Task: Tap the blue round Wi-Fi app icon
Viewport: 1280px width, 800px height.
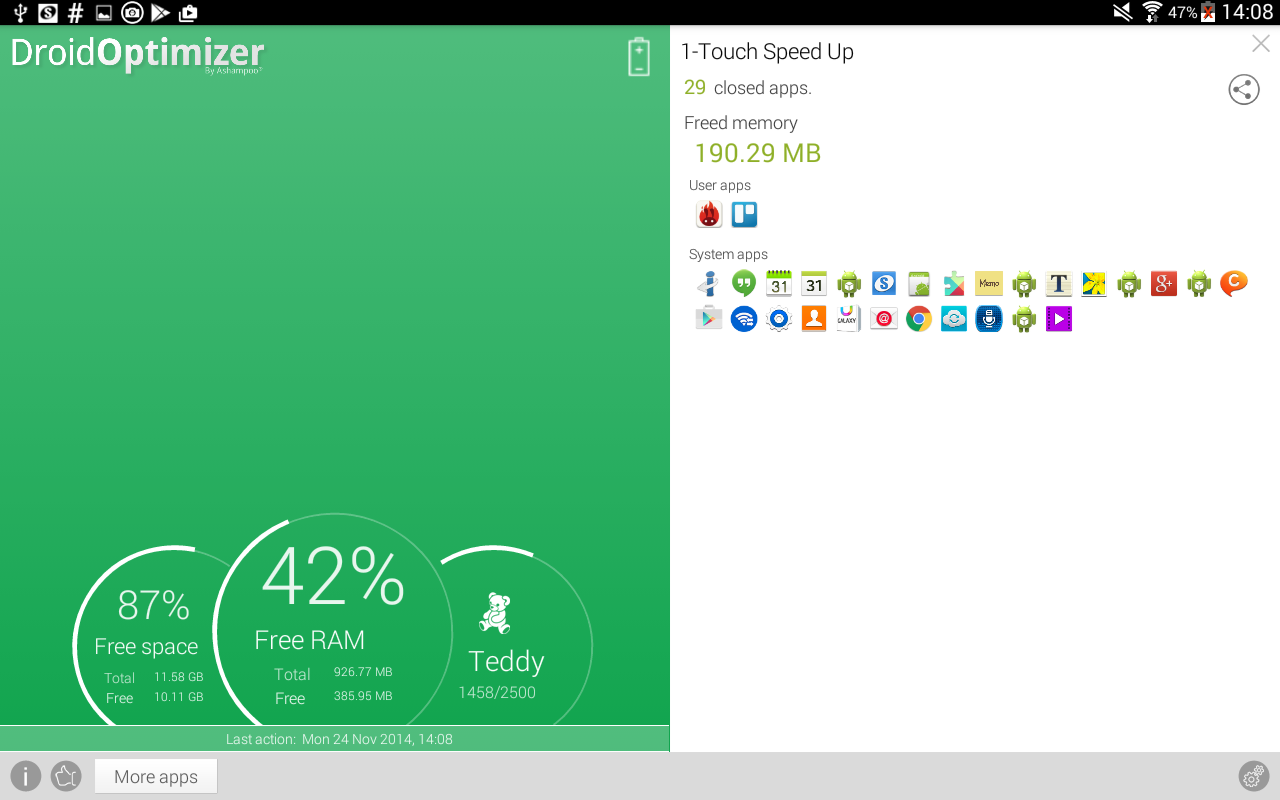Action: coord(744,319)
